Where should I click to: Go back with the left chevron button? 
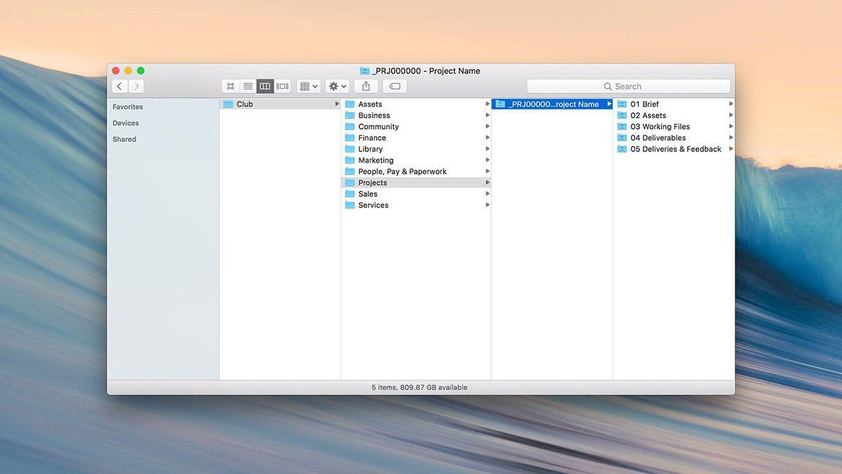[119, 86]
